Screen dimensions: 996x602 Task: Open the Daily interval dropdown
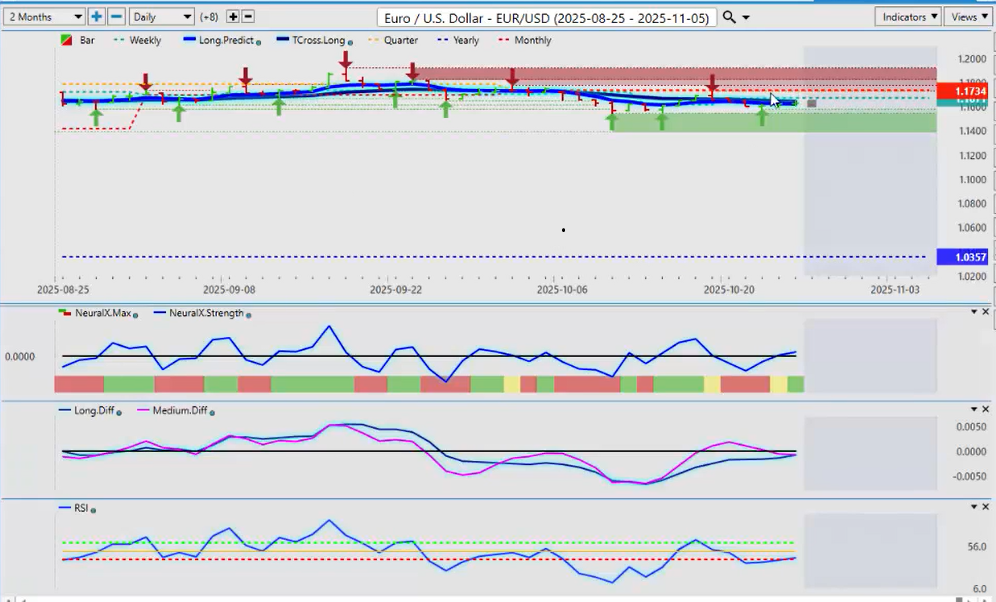click(161, 17)
